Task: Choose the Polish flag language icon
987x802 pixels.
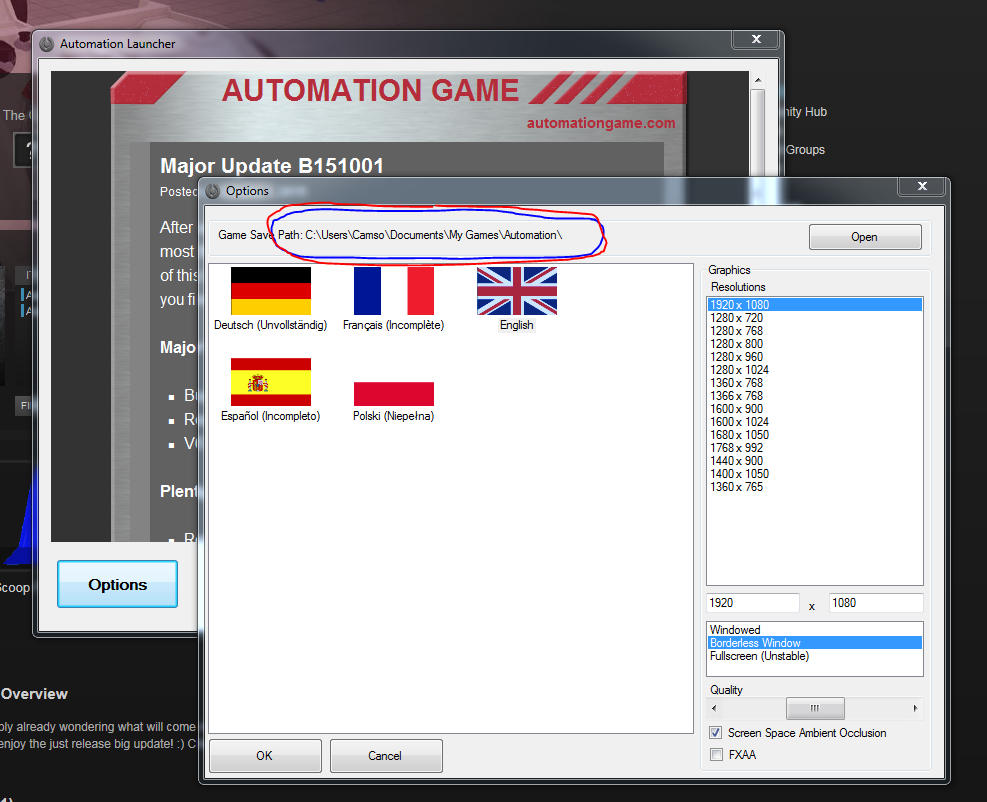Action: coord(393,393)
